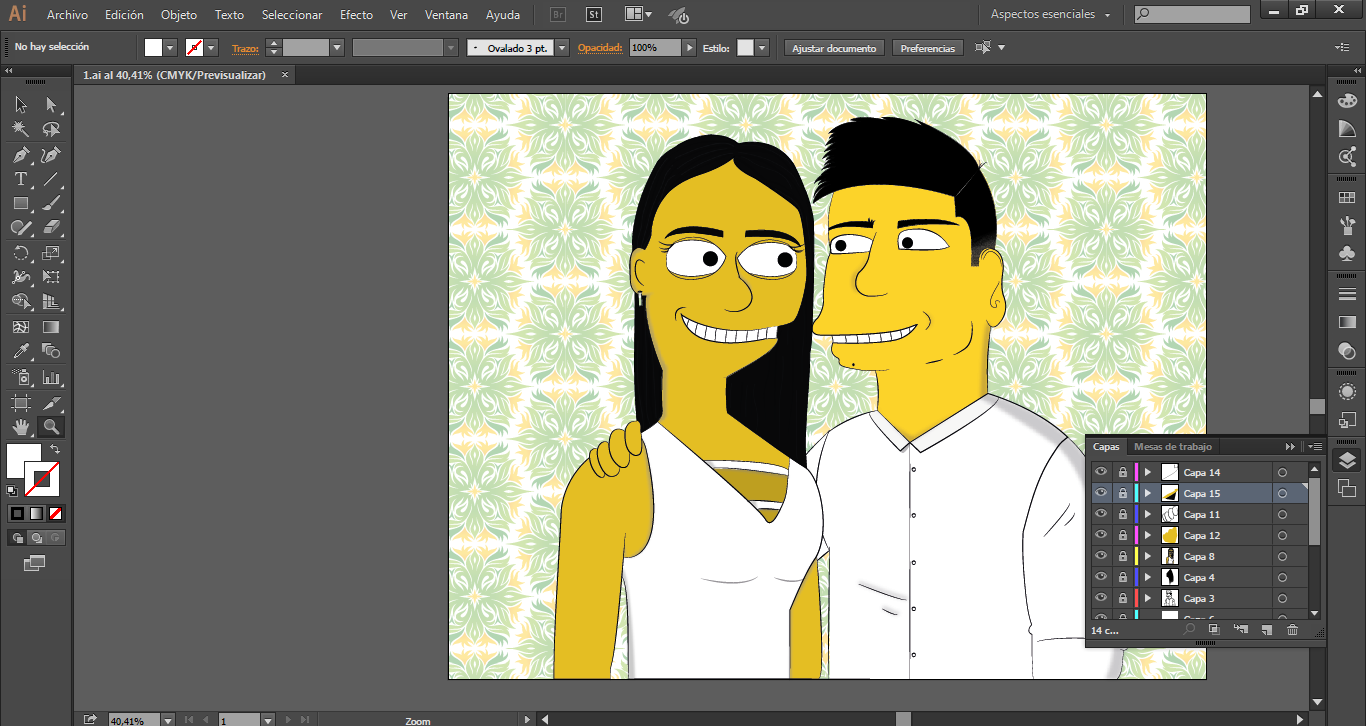
Task: Click the Rotate tool
Action: (21, 254)
